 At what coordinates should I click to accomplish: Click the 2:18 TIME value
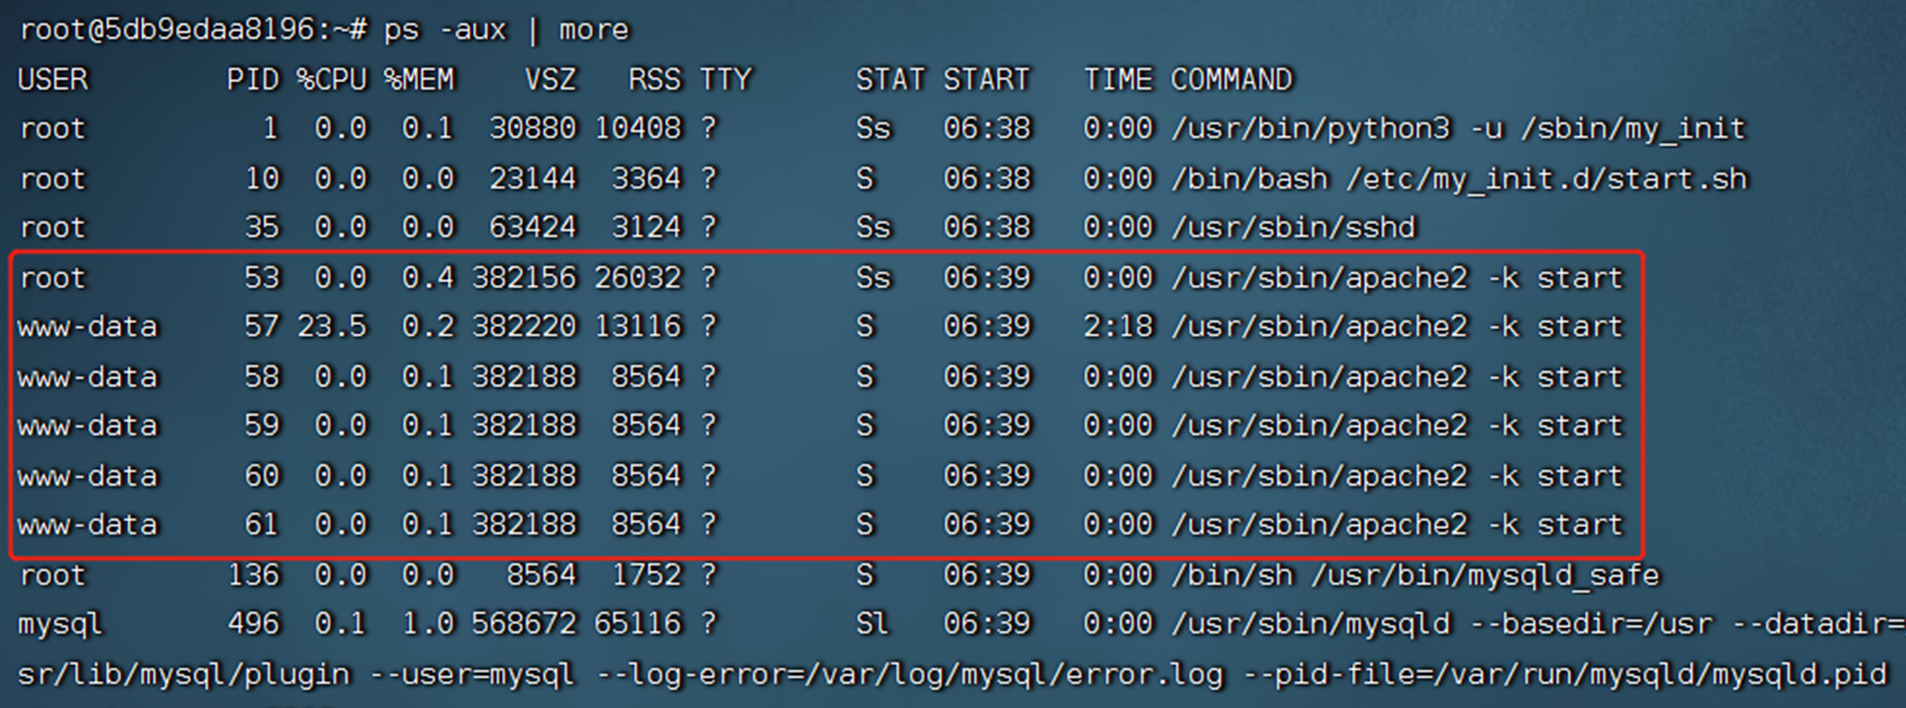[1118, 327]
